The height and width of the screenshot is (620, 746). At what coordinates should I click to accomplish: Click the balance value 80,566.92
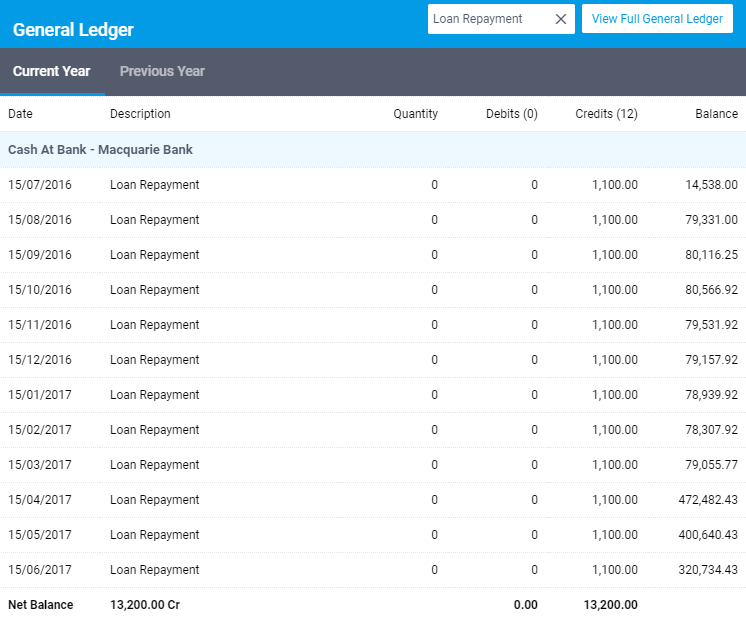(711, 290)
